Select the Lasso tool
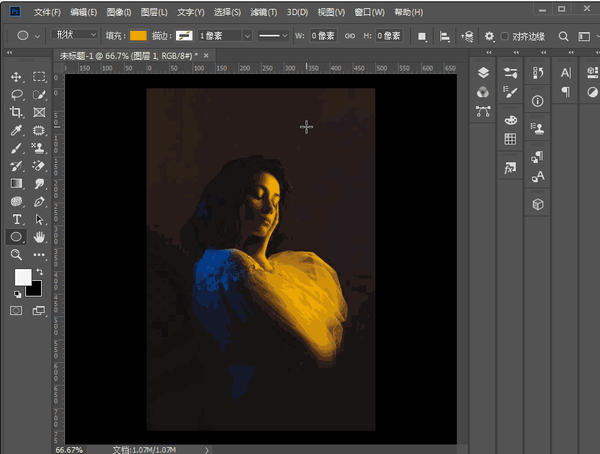 tap(17, 95)
